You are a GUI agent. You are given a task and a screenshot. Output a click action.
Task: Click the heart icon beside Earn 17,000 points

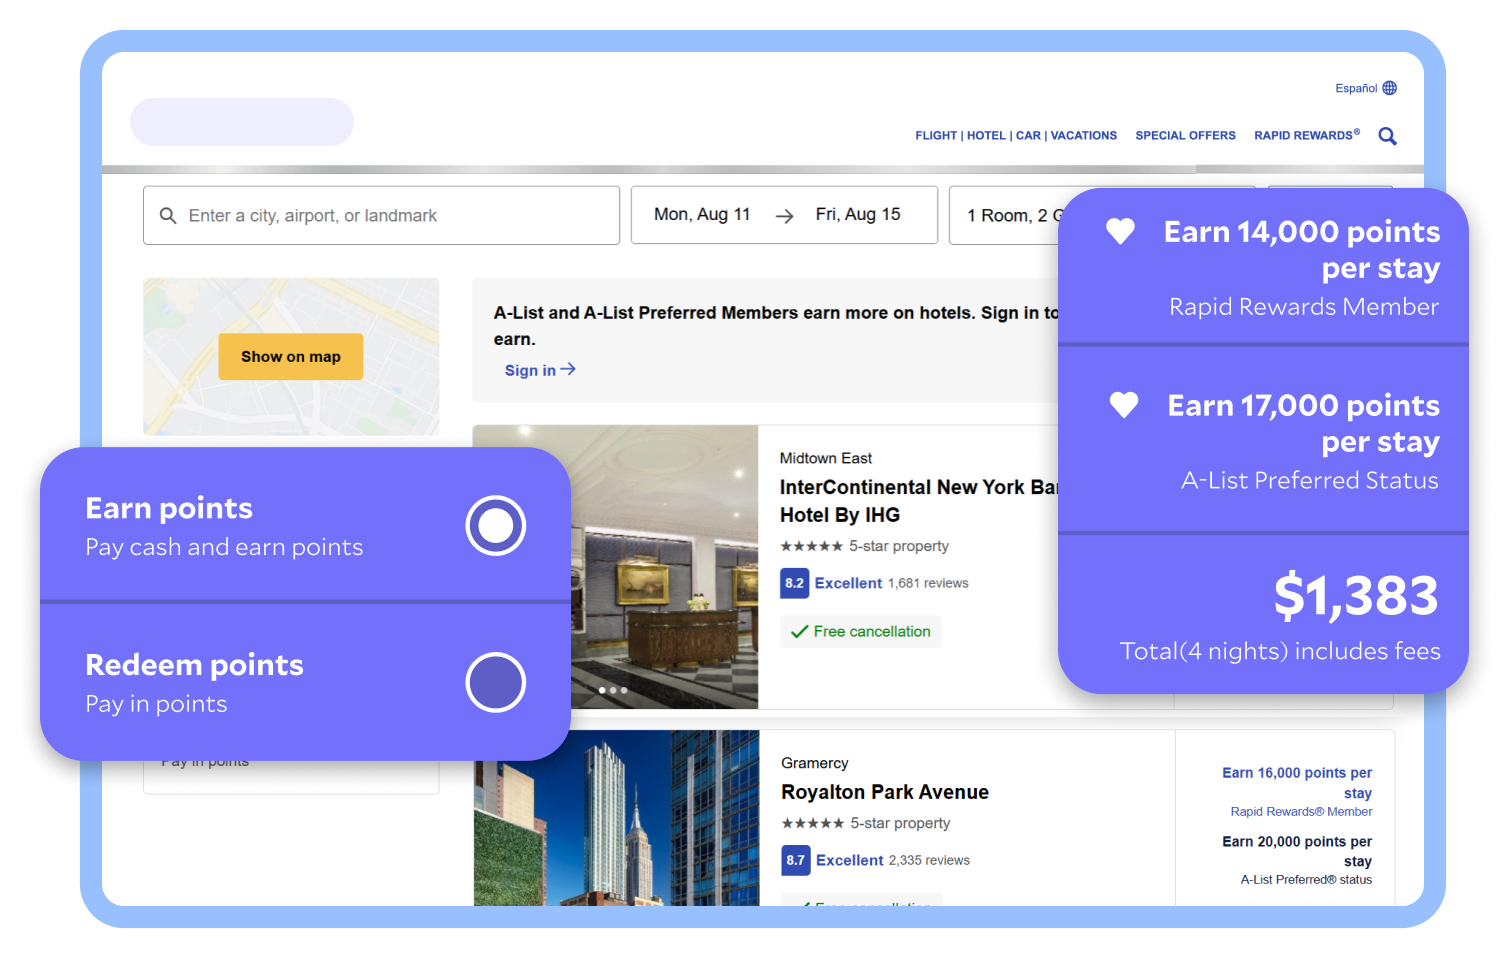pyautogui.click(x=1124, y=405)
